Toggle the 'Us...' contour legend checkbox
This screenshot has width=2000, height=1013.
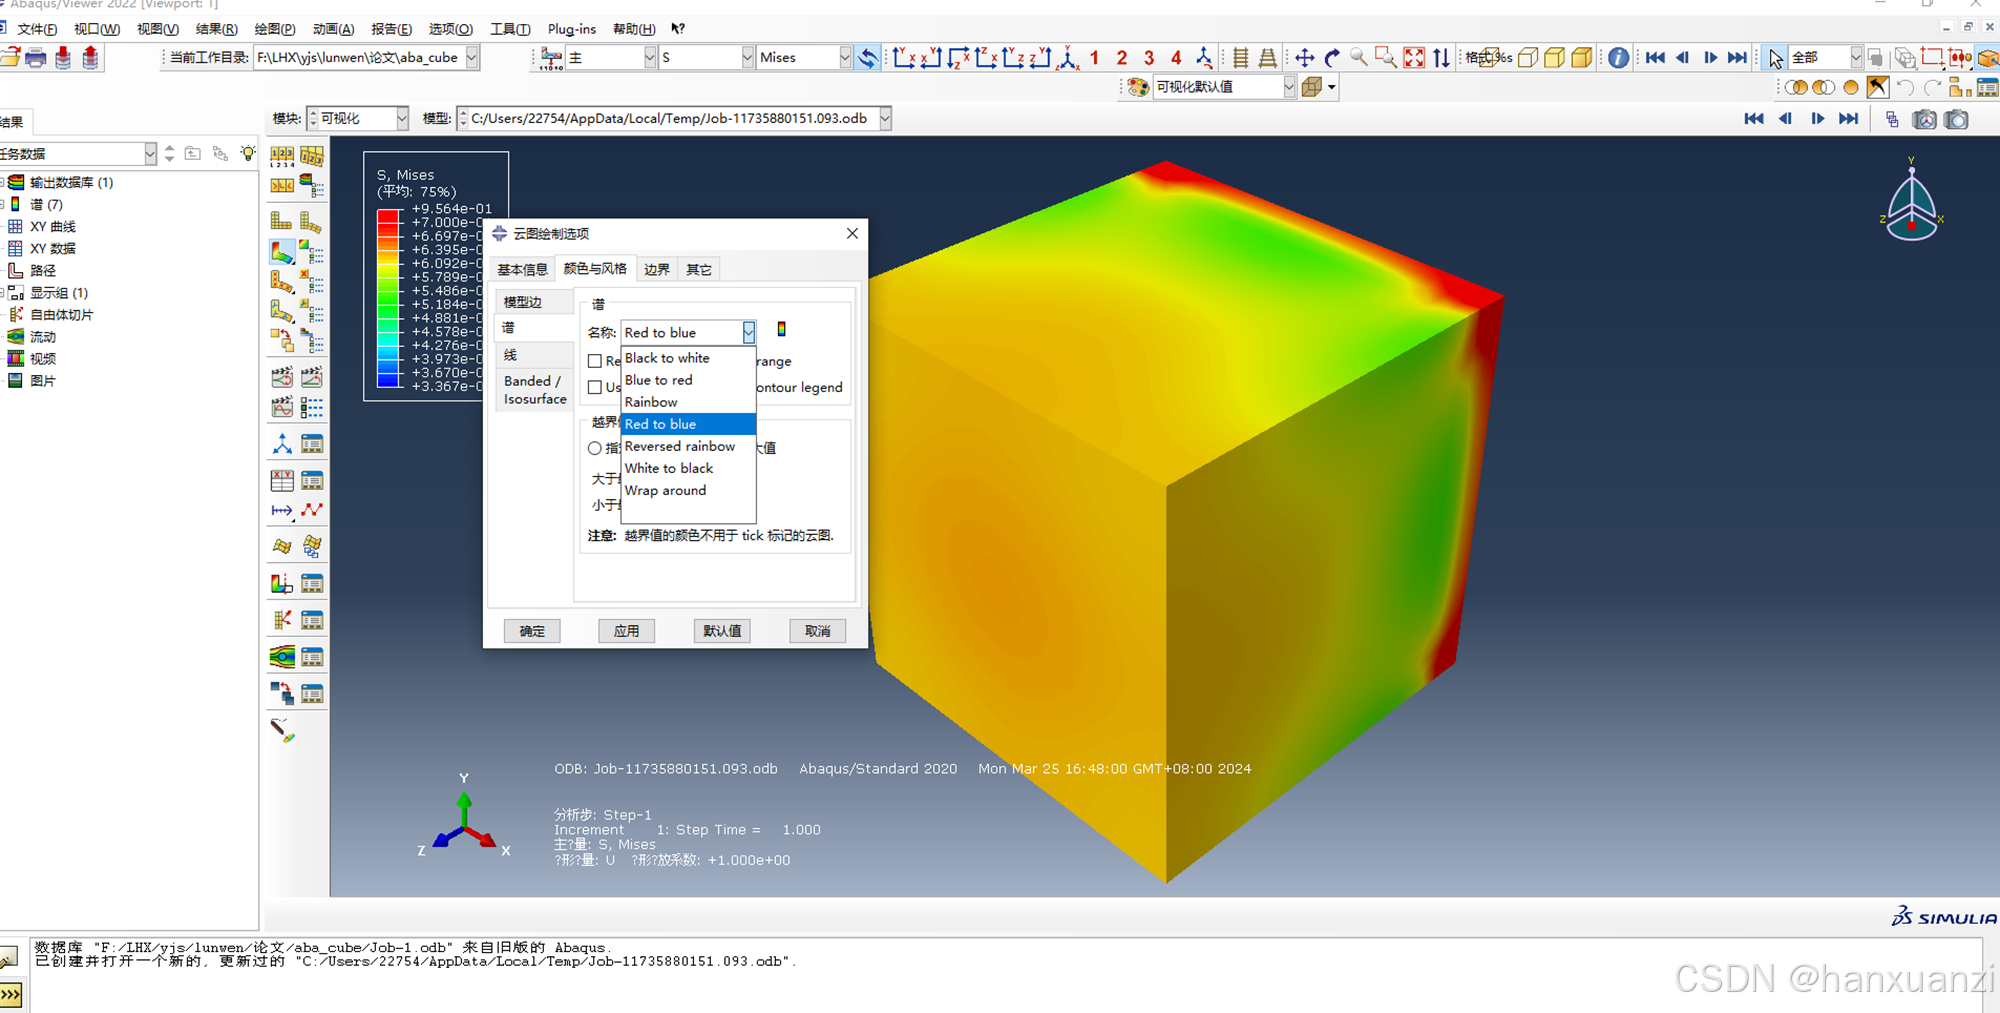click(595, 387)
